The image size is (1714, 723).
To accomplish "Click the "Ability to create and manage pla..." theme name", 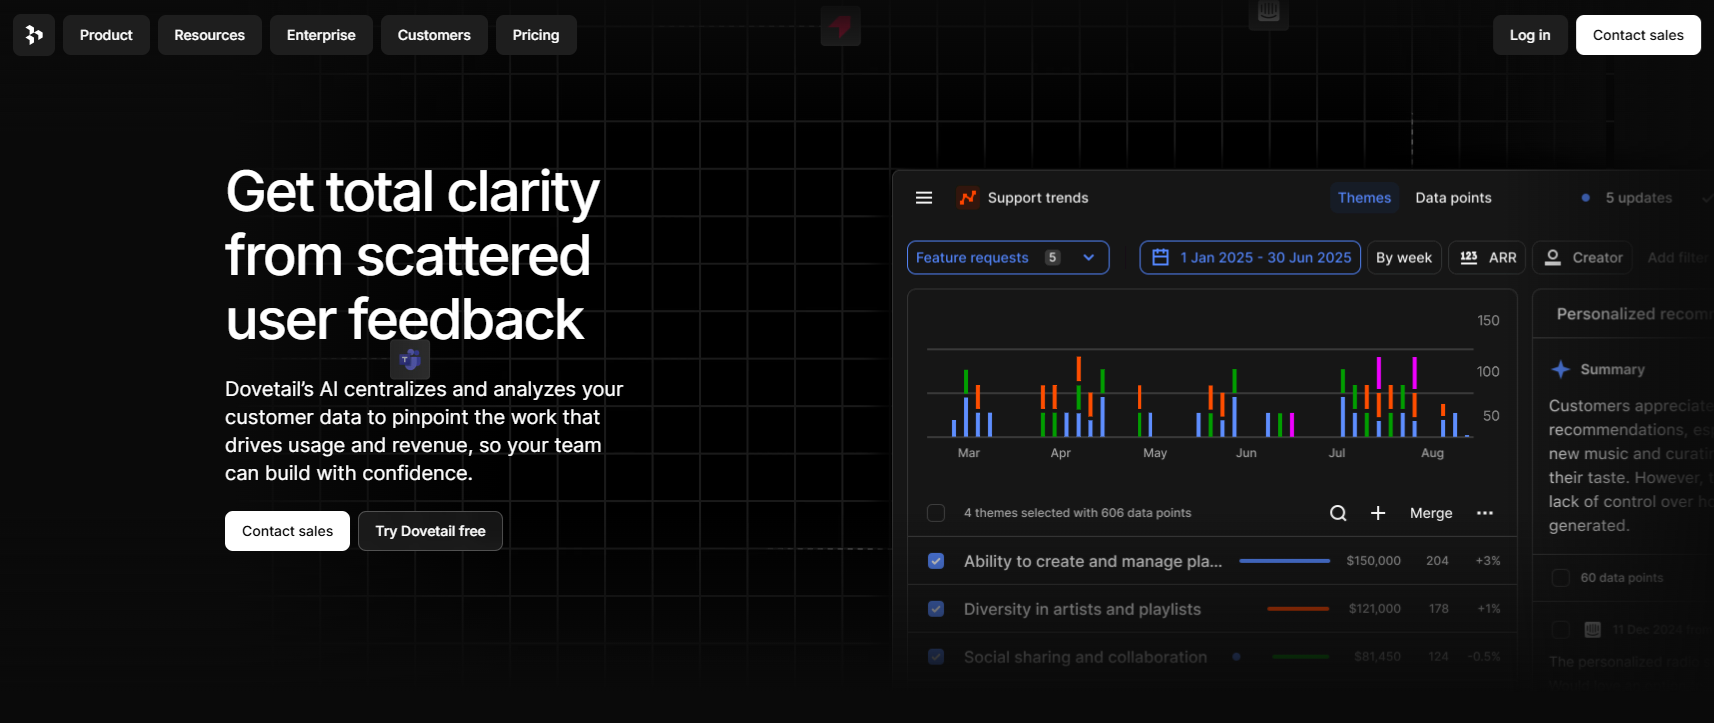I will click(1093, 561).
